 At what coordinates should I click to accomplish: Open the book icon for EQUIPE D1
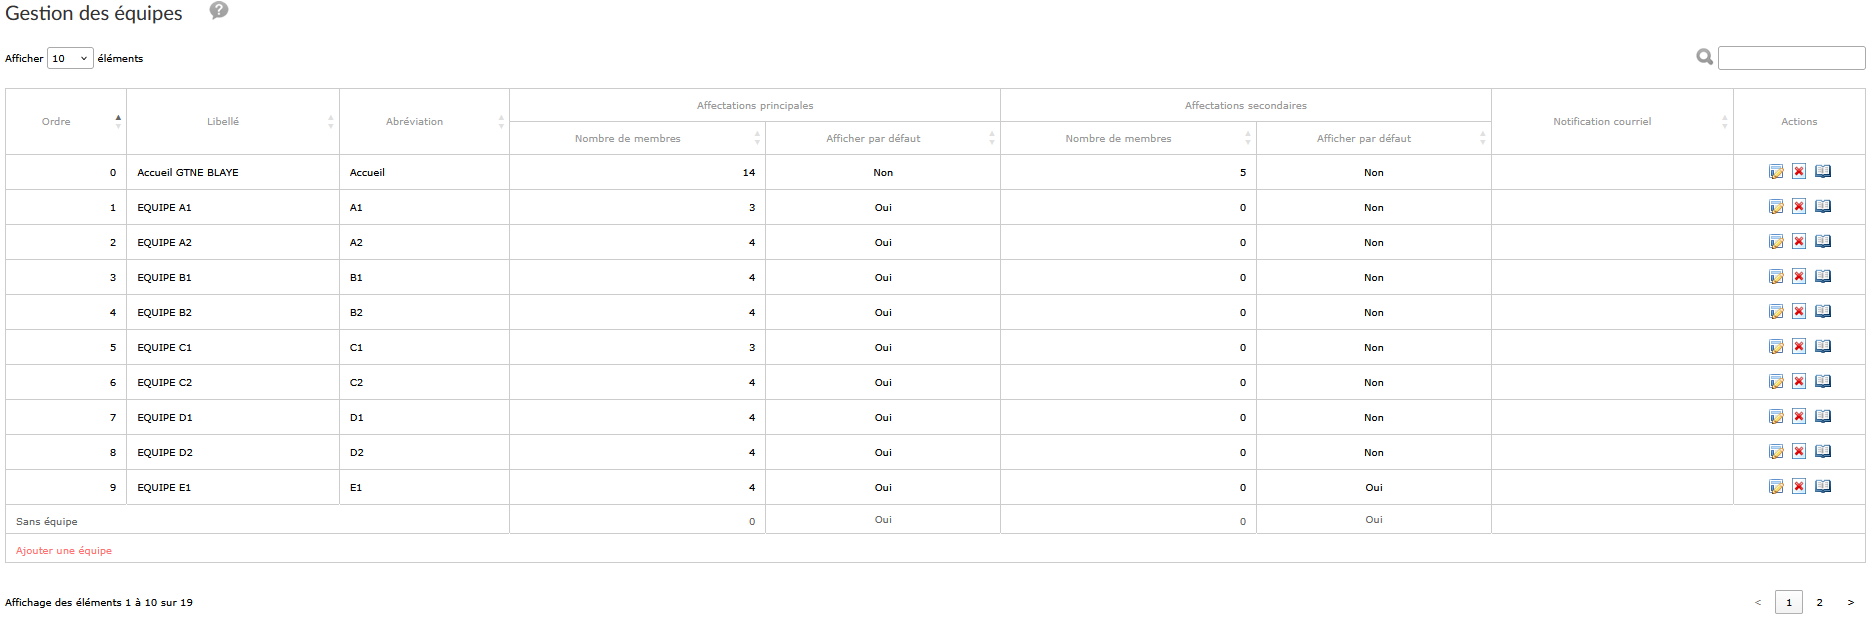pyautogui.click(x=1823, y=417)
